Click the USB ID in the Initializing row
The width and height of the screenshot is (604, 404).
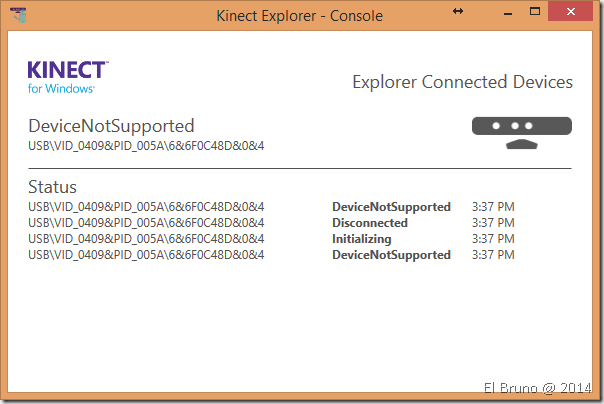point(146,239)
